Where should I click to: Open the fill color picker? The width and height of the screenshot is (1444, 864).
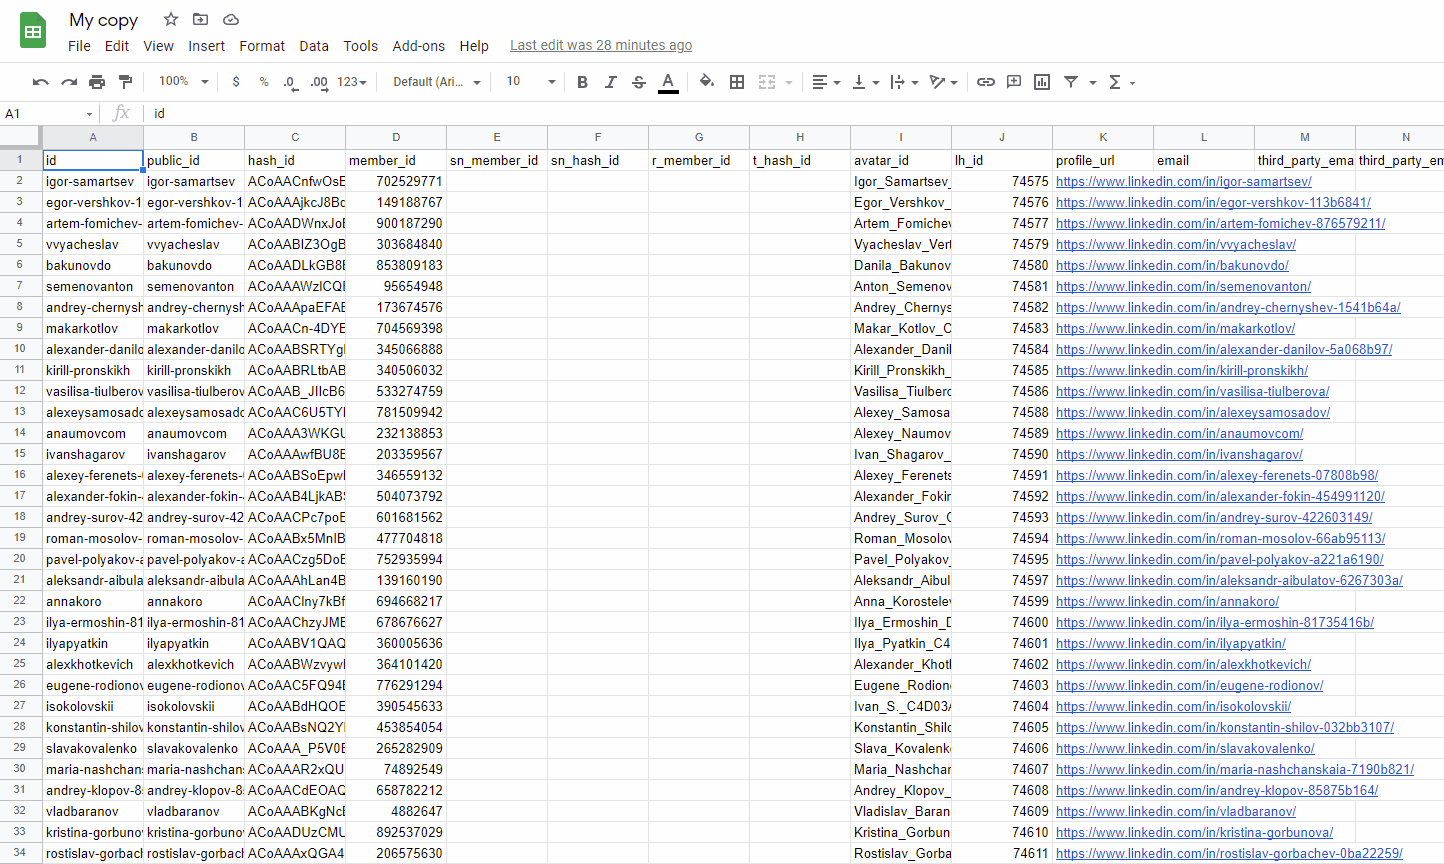(707, 82)
